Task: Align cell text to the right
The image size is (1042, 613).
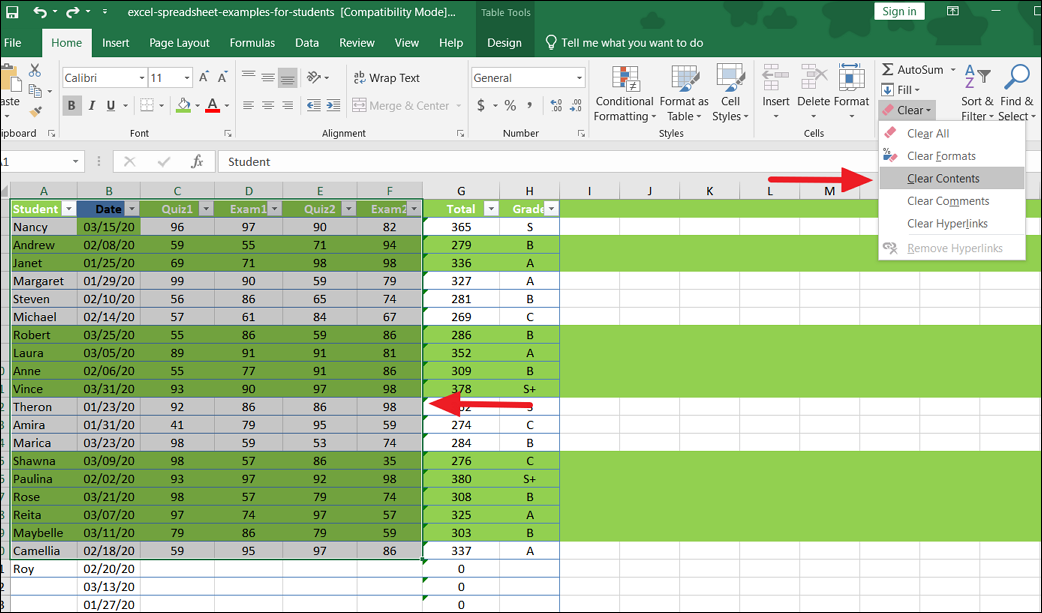Action: pos(287,105)
